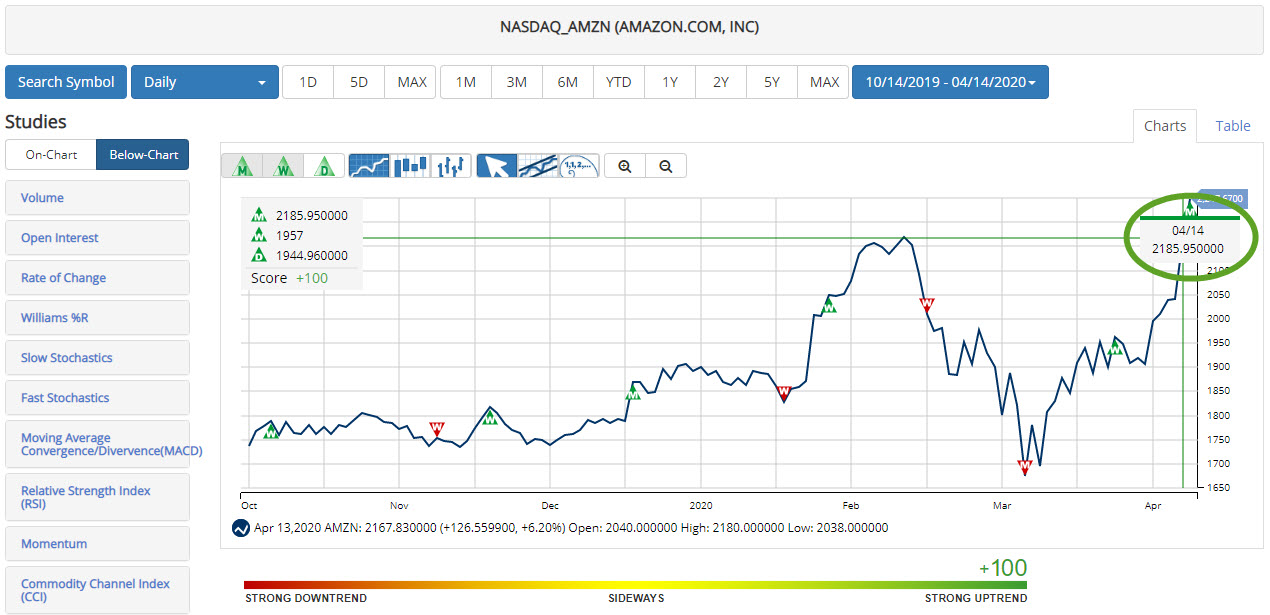Click the legend triangle beside 1944.960000

coord(259,256)
